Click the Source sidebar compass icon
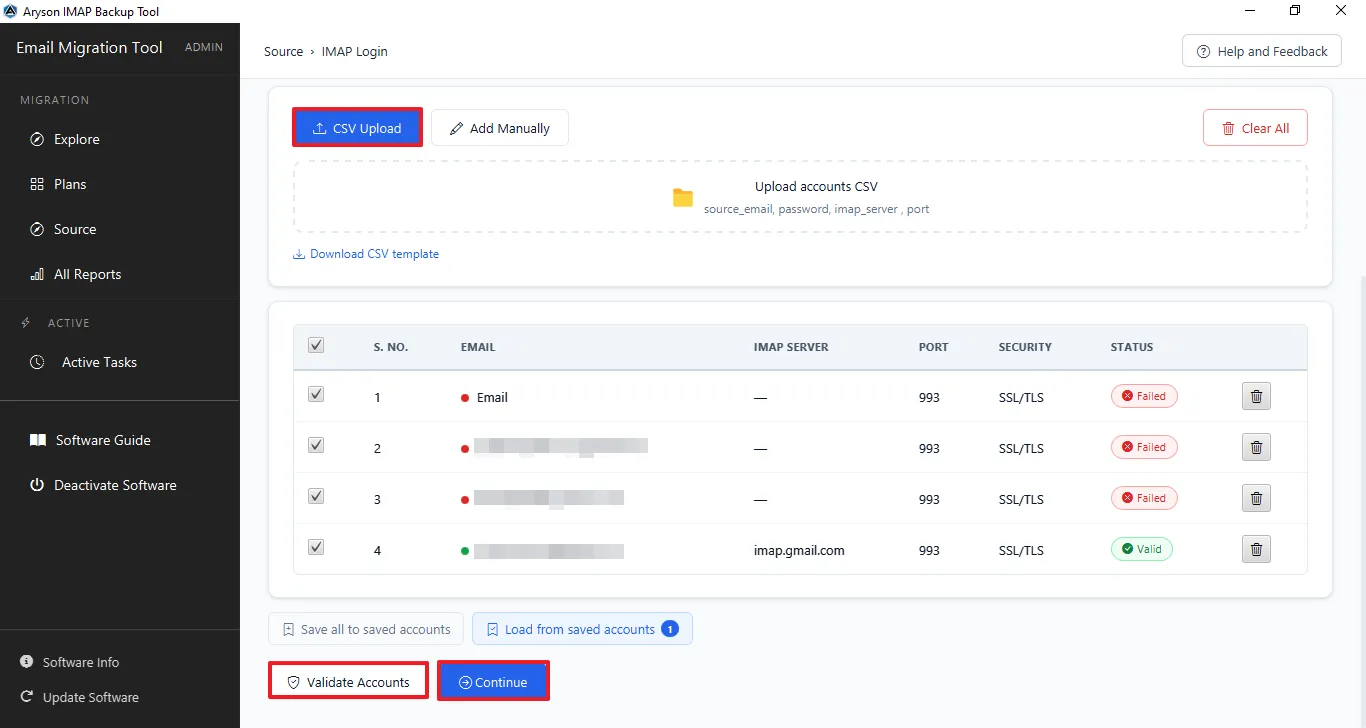The height and width of the screenshot is (728, 1366). [x=37, y=229]
